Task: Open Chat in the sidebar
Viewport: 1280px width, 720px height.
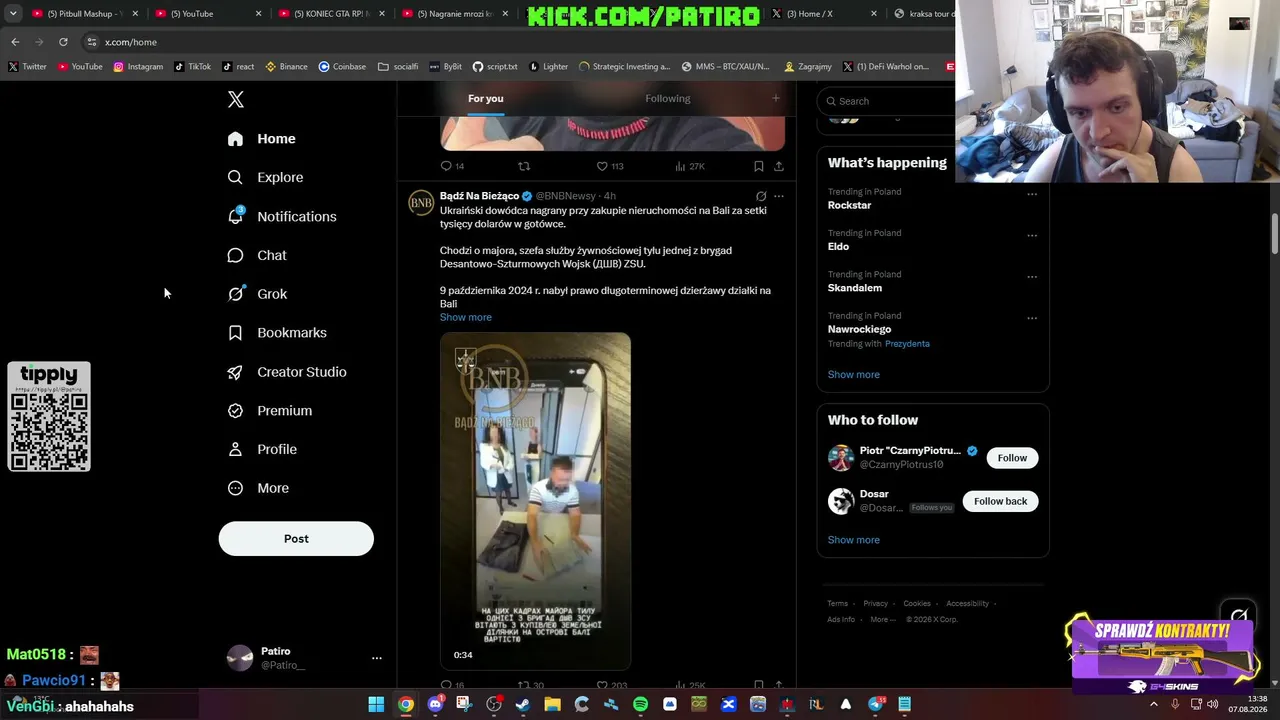Action: 257,255
